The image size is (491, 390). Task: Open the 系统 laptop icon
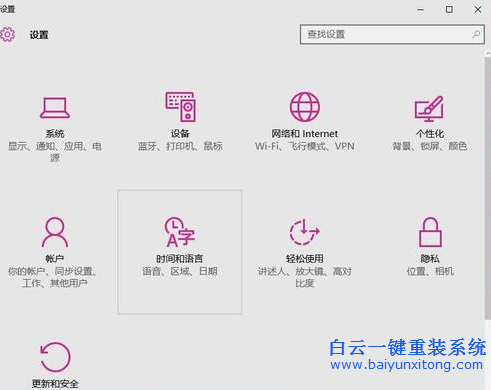tap(55, 108)
